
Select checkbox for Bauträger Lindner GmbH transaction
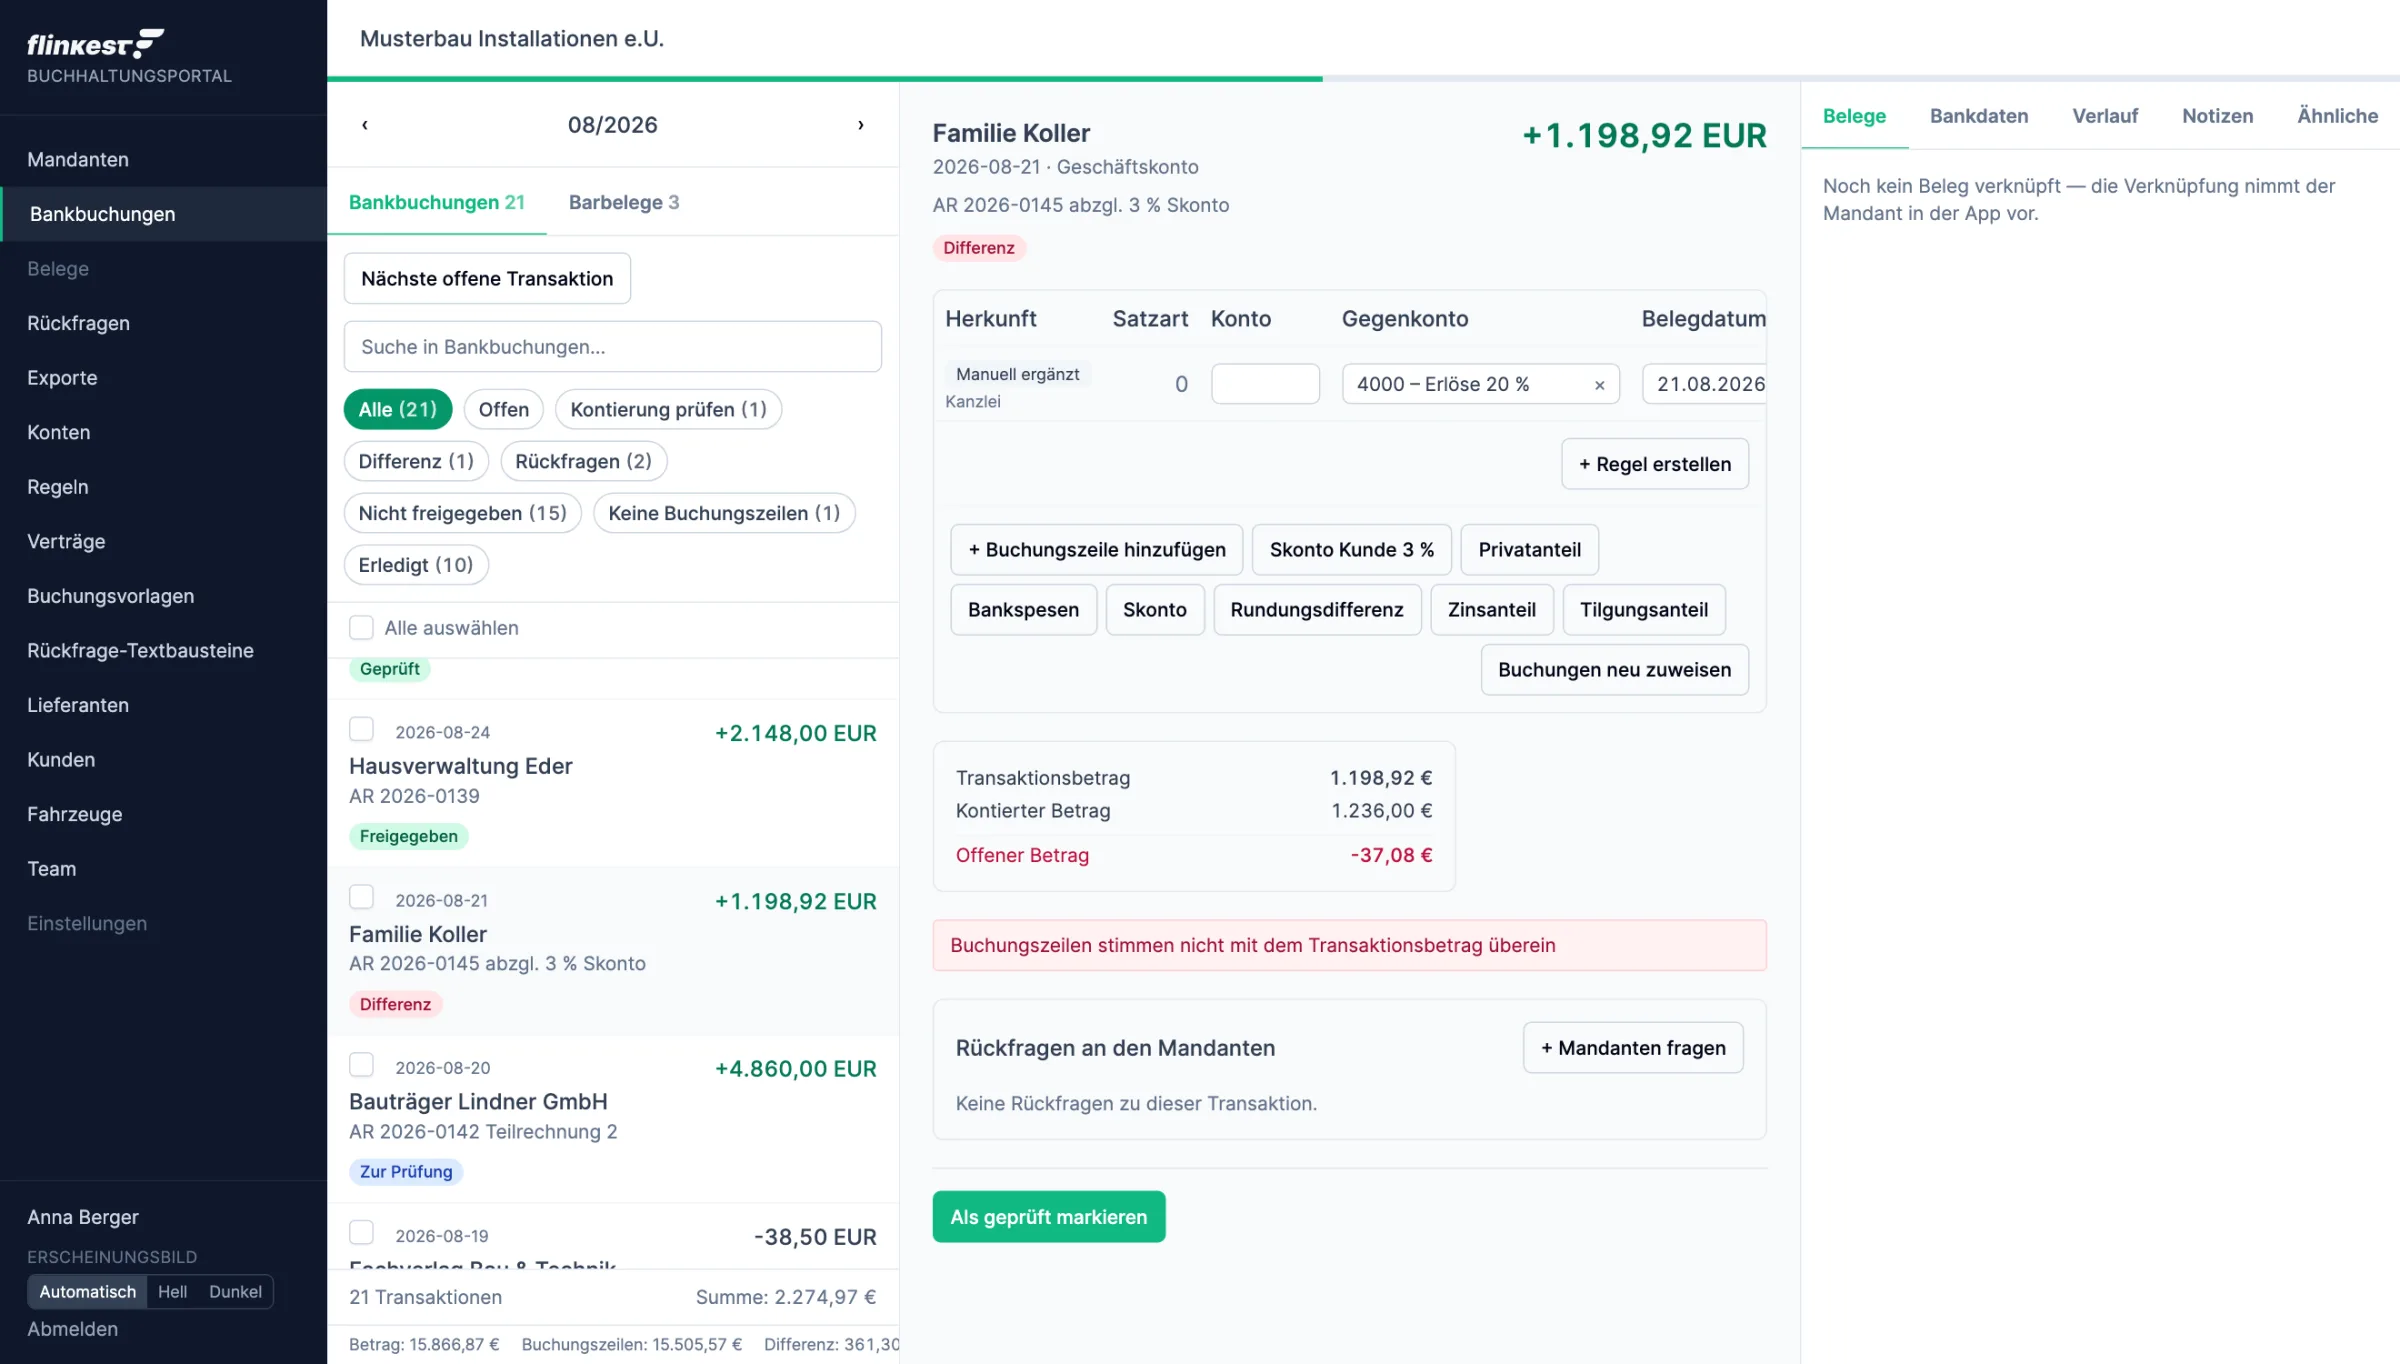tap(361, 1065)
